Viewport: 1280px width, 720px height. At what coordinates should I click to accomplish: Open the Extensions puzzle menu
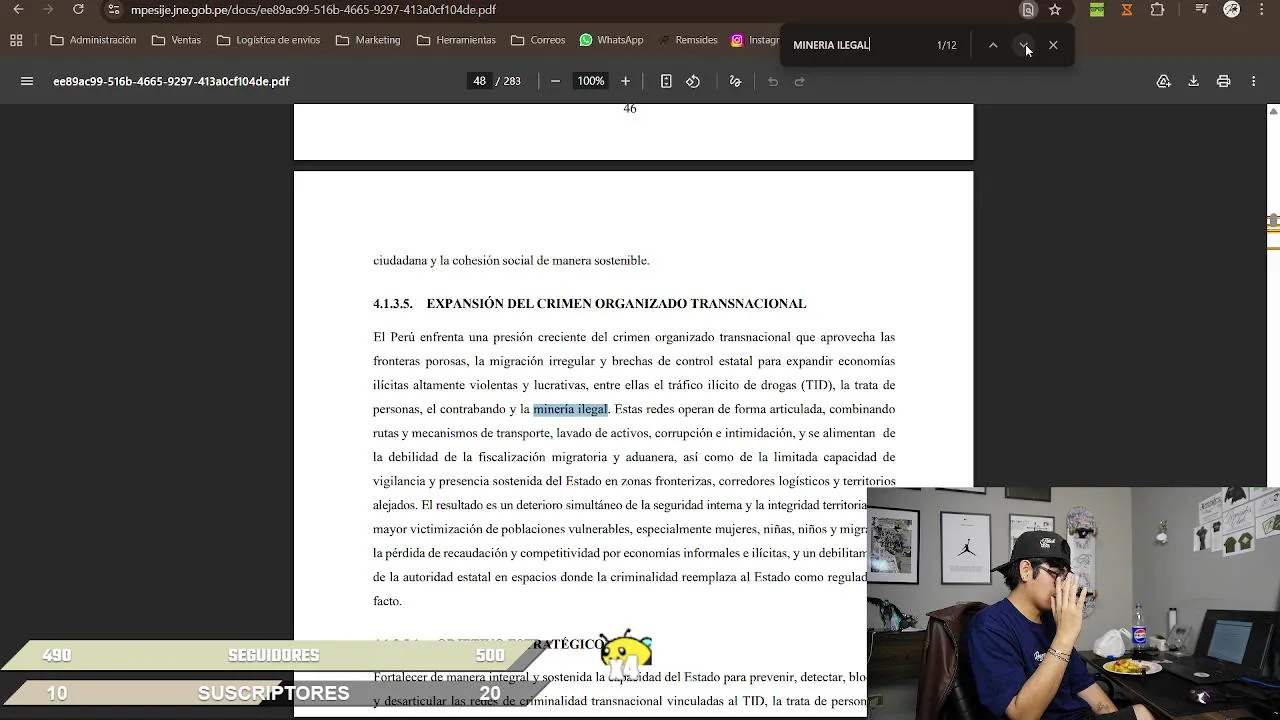(1157, 10)
